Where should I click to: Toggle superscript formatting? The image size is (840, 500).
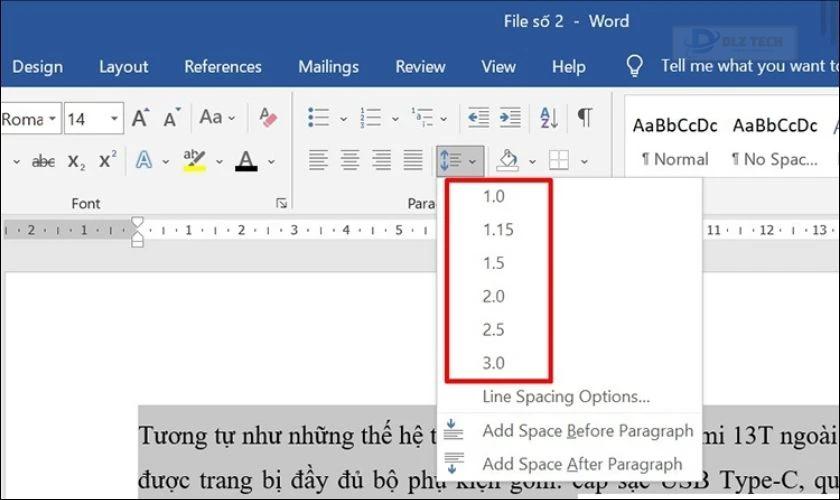coord(108,160)
